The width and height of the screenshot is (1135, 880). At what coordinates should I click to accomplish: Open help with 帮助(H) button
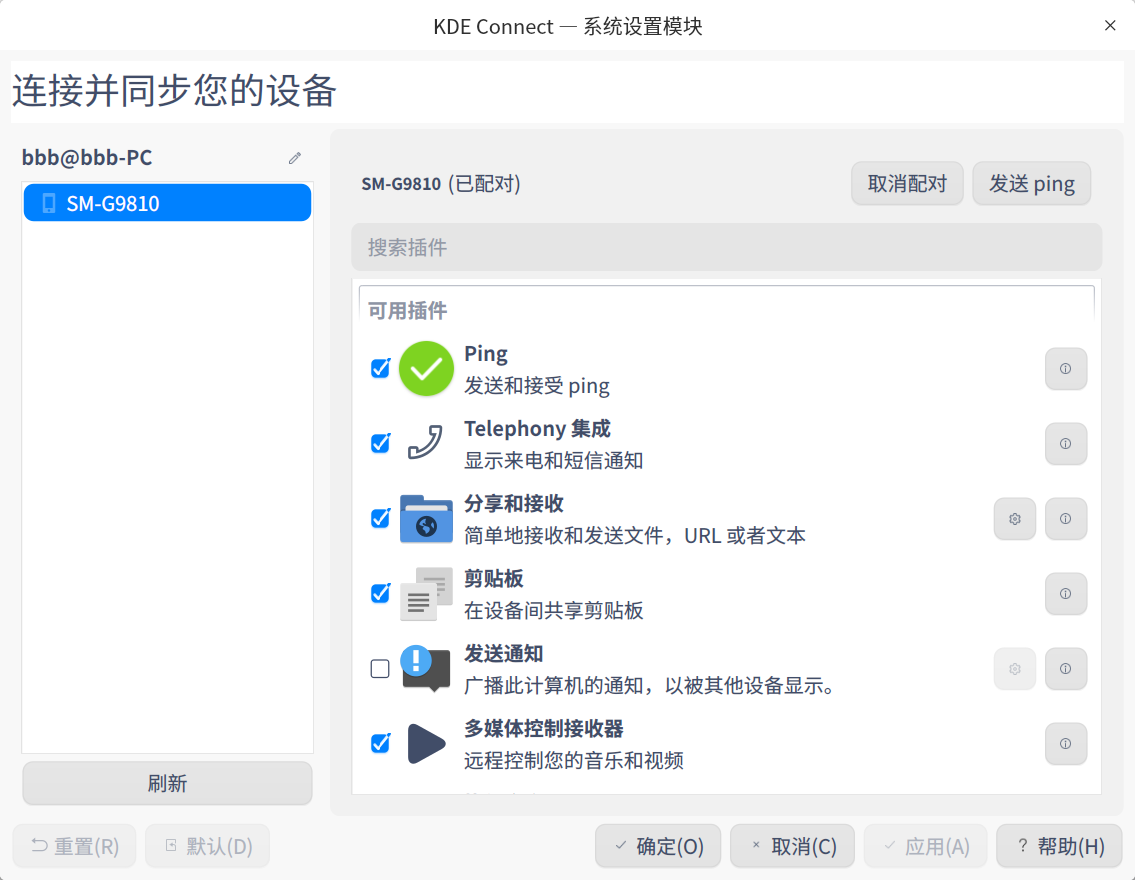(1059, 847)
